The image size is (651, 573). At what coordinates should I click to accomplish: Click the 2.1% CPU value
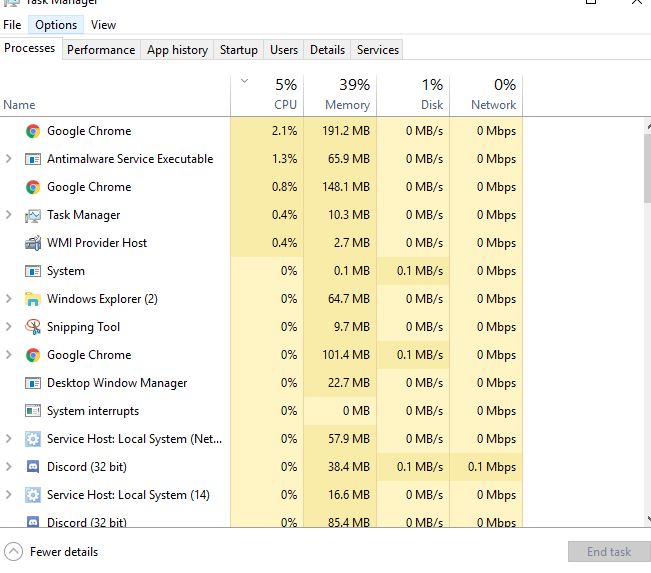coord(285,131)
